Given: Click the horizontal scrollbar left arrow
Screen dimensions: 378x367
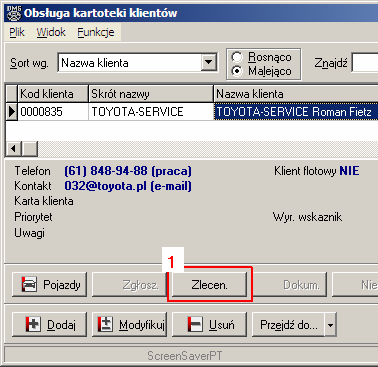Looking at the screenshot, I should (14, 148).
